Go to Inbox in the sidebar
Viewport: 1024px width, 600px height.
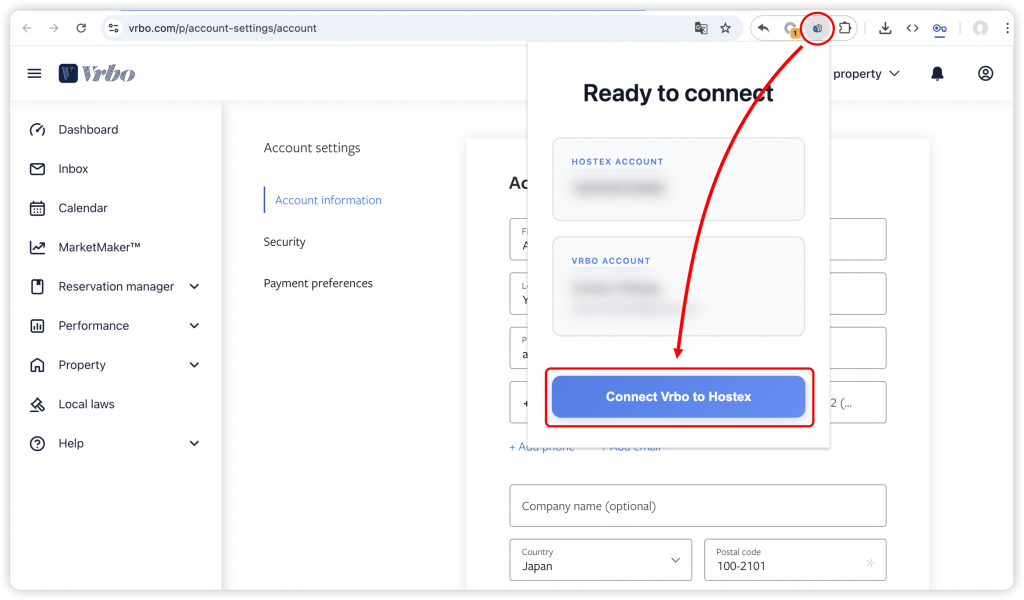coord(73,169)
